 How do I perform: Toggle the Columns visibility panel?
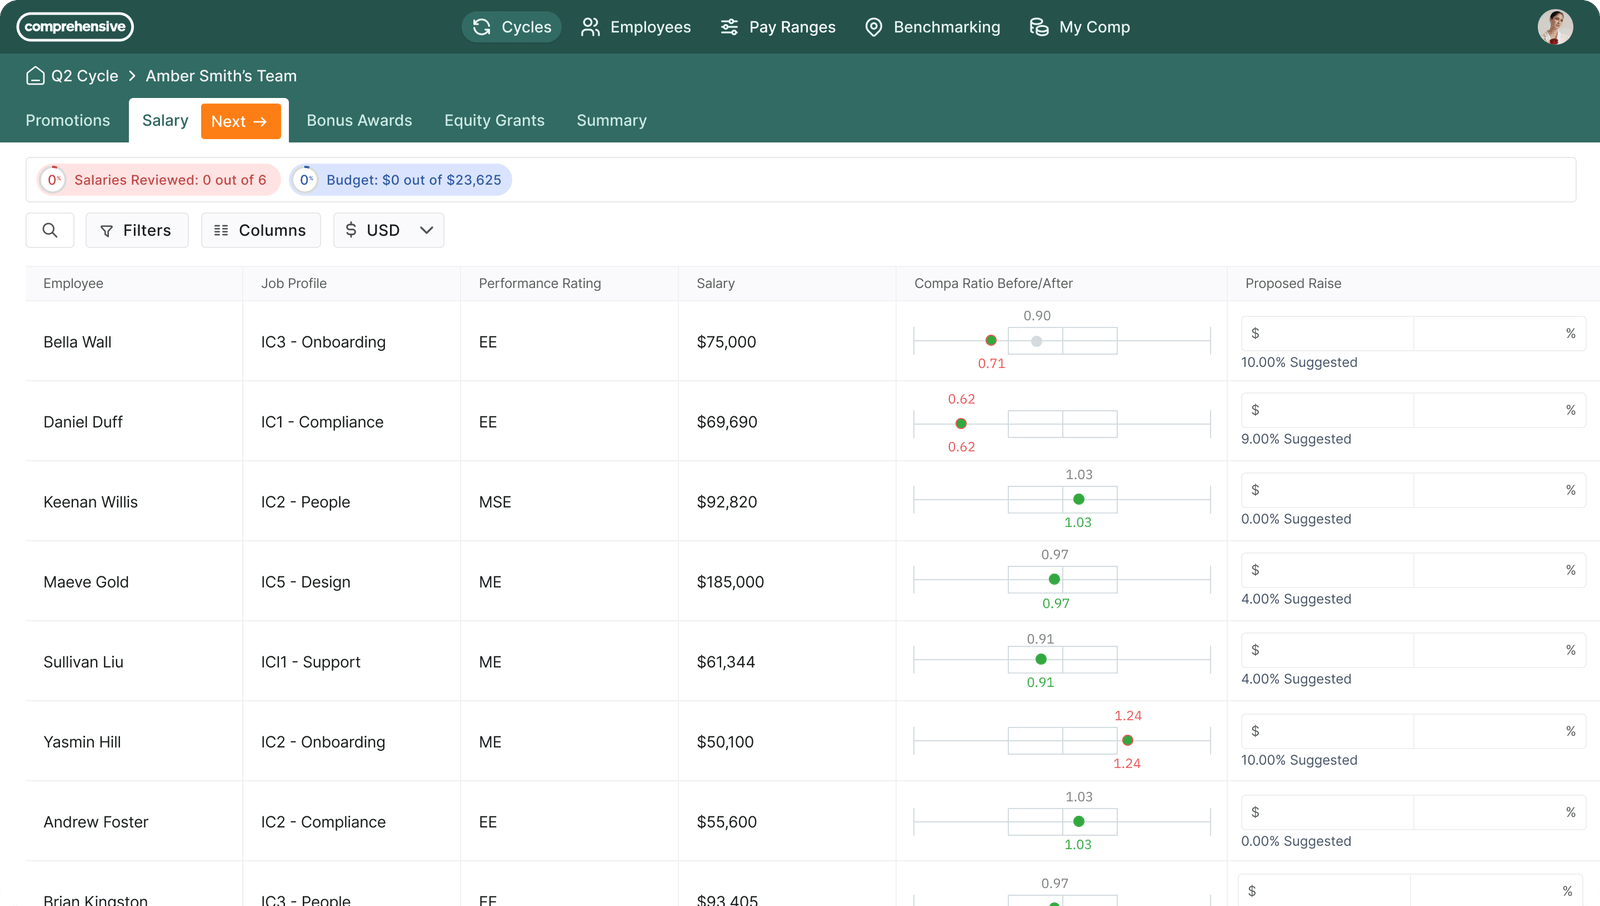(260, 230)
